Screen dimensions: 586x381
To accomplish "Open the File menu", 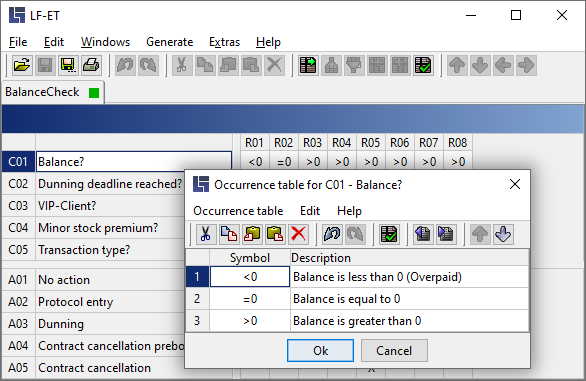I will (18, 42).
